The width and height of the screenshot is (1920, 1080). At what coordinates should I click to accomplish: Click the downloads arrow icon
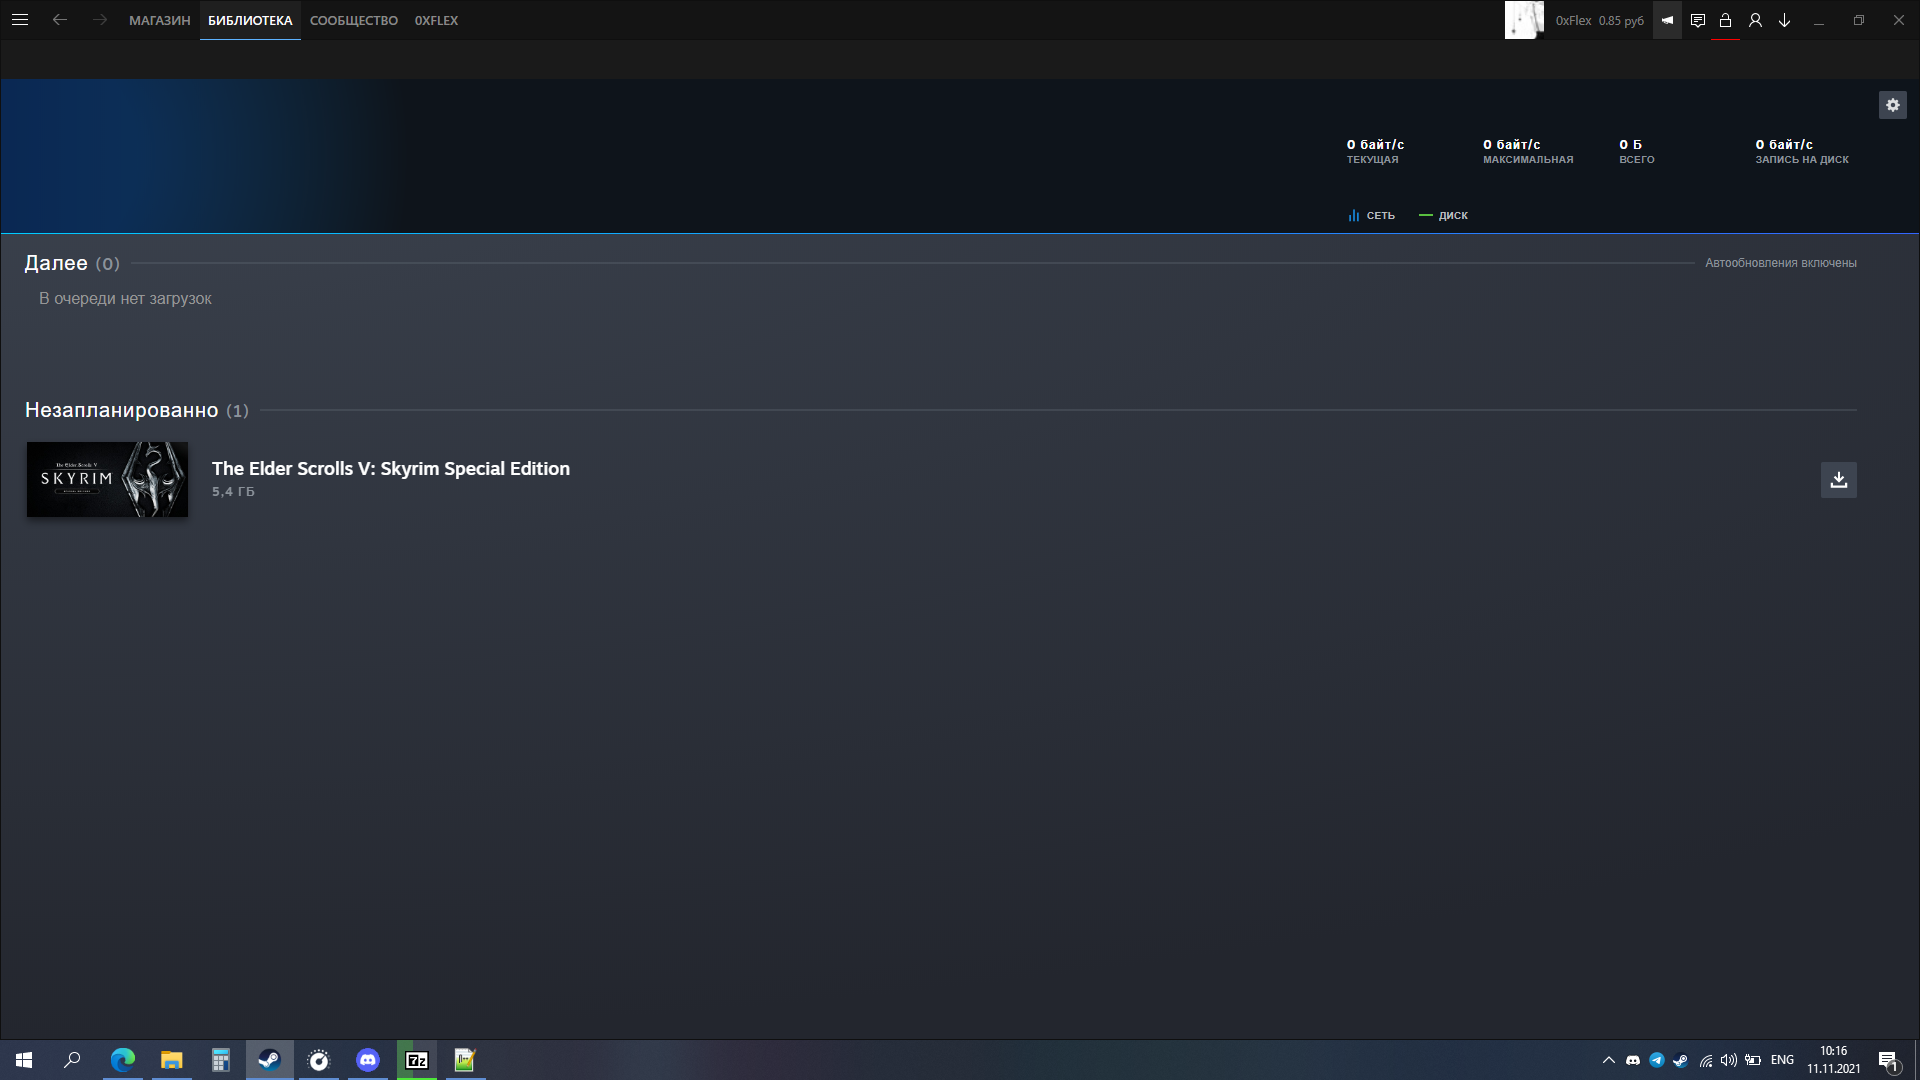1784,20
